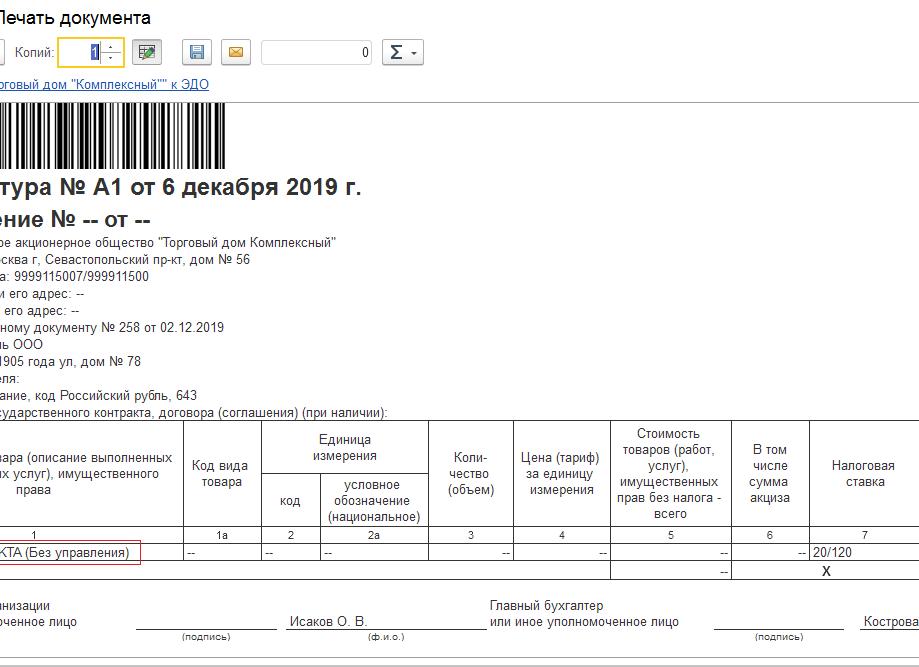
Task: Click the "Цена (тариф) за единицу измерения" header
Action: [x=561, y=474]
